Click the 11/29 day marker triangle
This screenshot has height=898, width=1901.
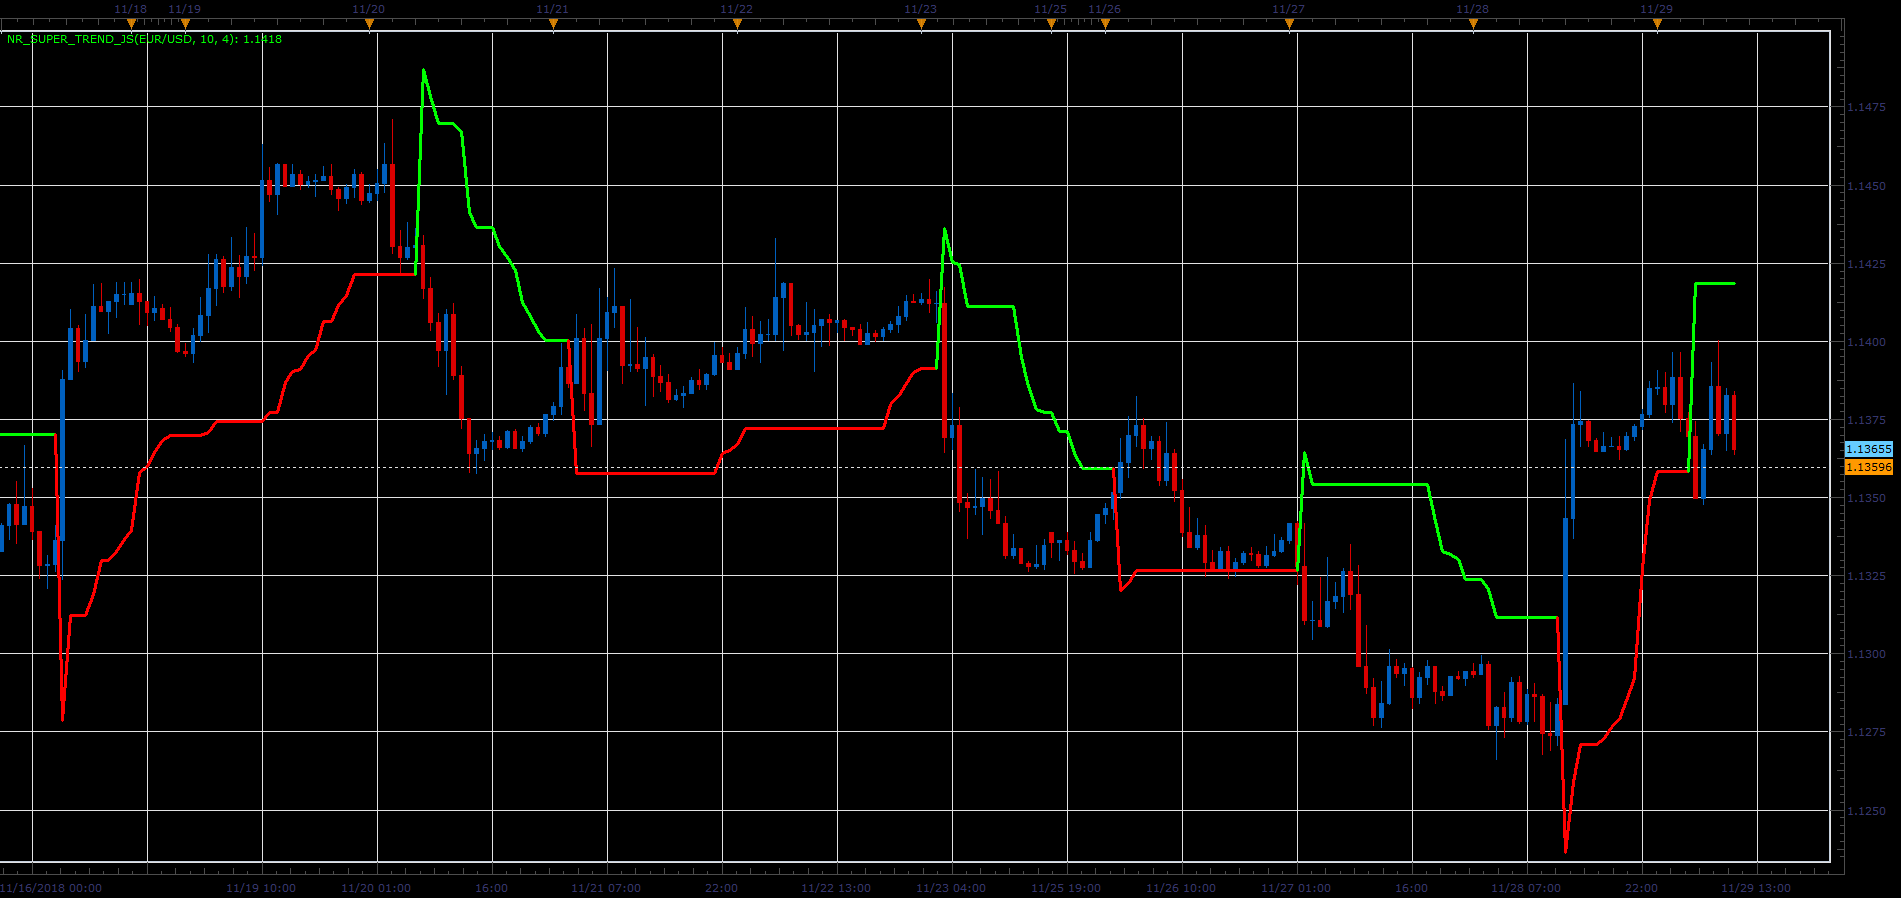[x=1657, y=24]
